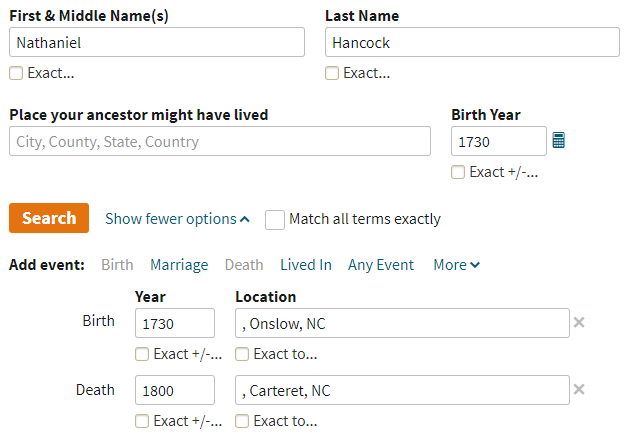Click the First Name field with Nathaniel
This screenshot has height=439, width=627.
point(157,42)
